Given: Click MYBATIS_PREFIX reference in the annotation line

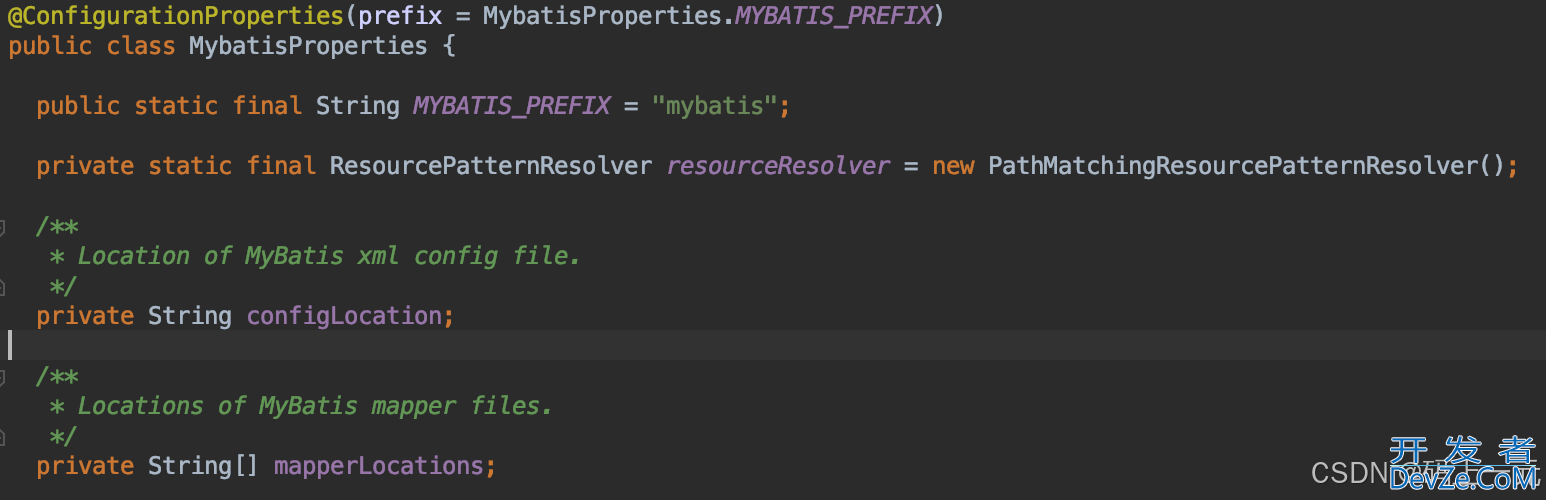Looking at the screenshot, I should [x=834, y=16].
